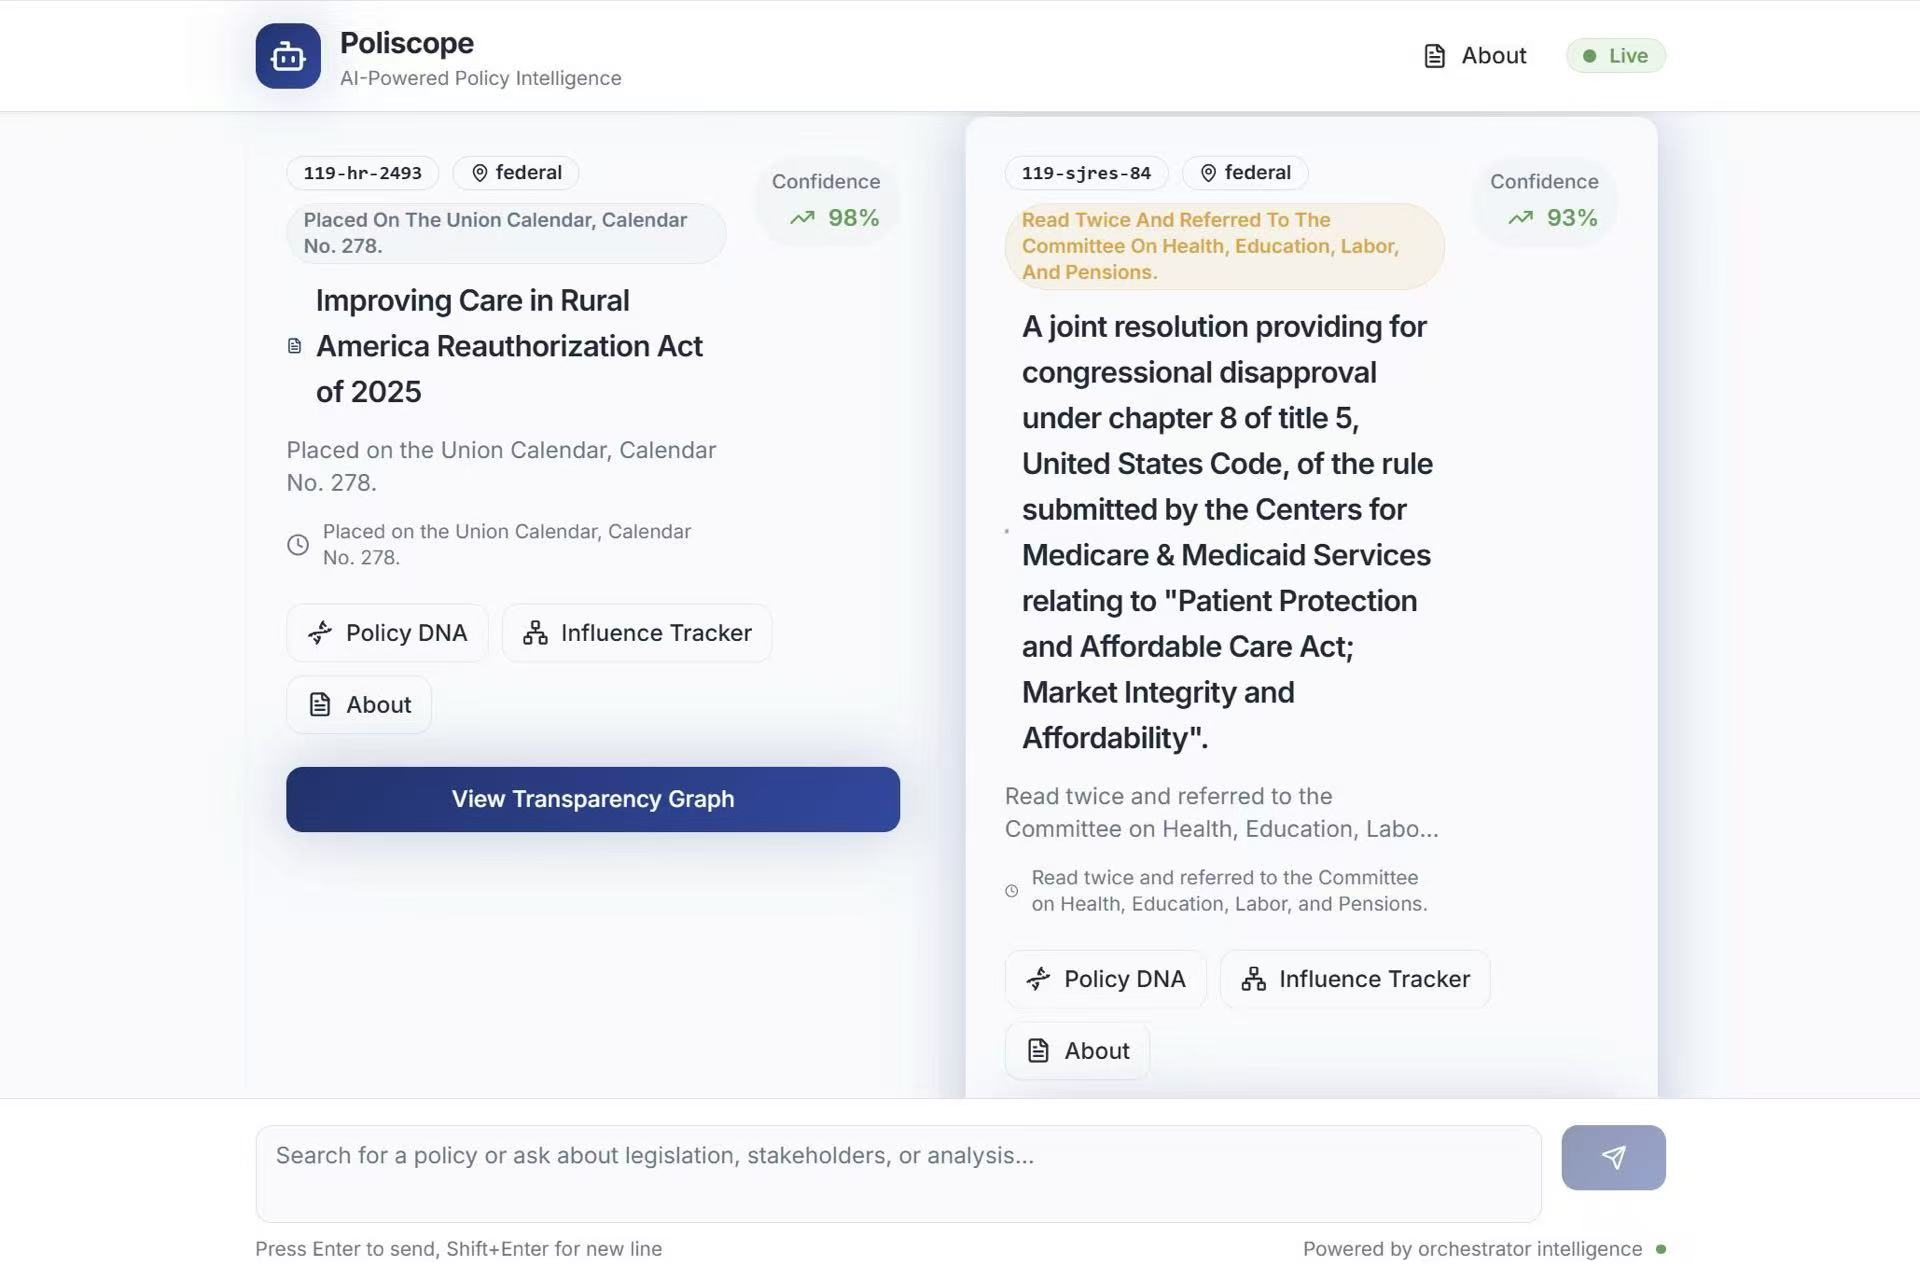This screenshot has width=1920, height=1280.
Task: Click the 93% confidence trend indicator
Action: tap(1552, 218)
